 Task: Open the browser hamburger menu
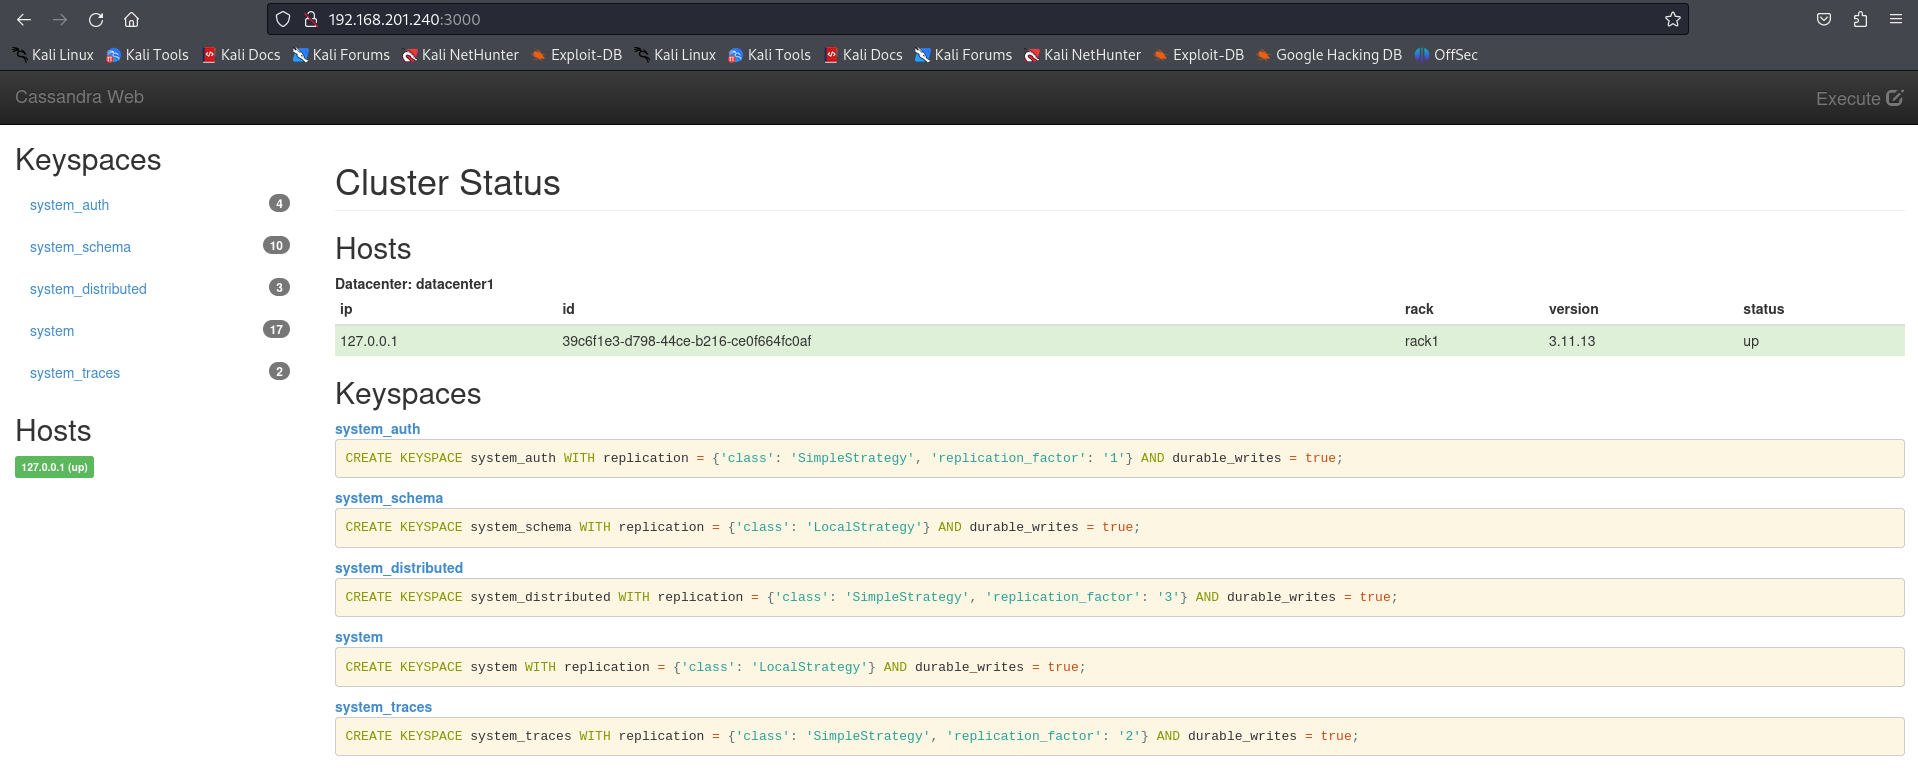[x=1895, y=19]
